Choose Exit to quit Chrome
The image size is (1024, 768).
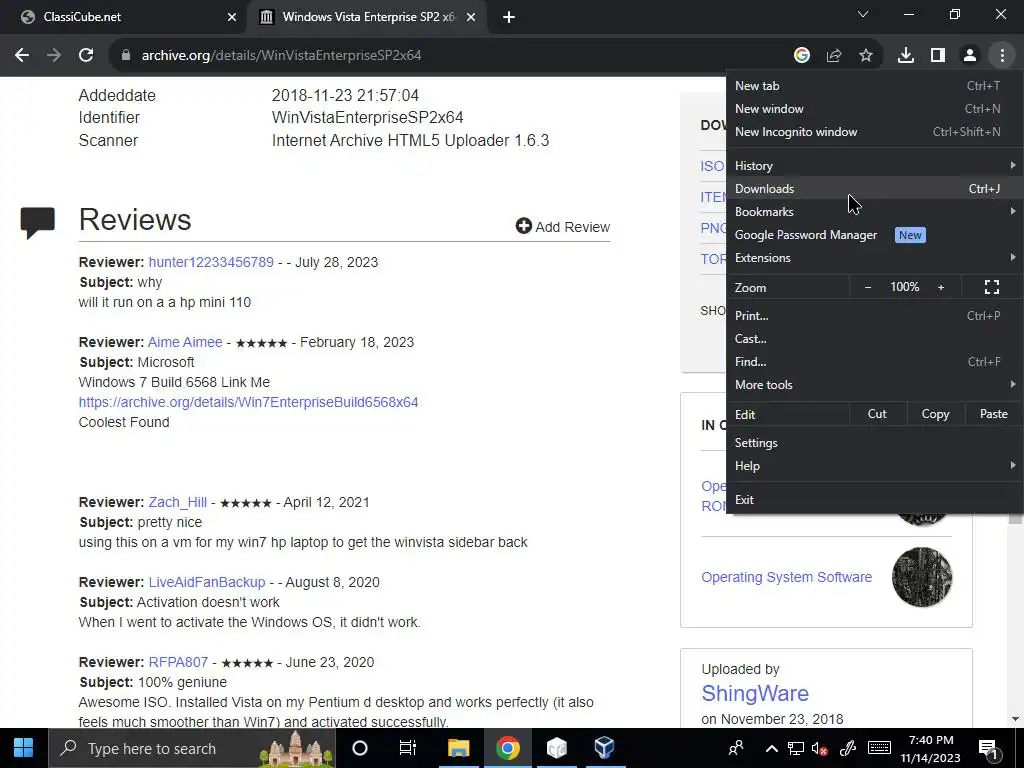[x=874, y=500]
